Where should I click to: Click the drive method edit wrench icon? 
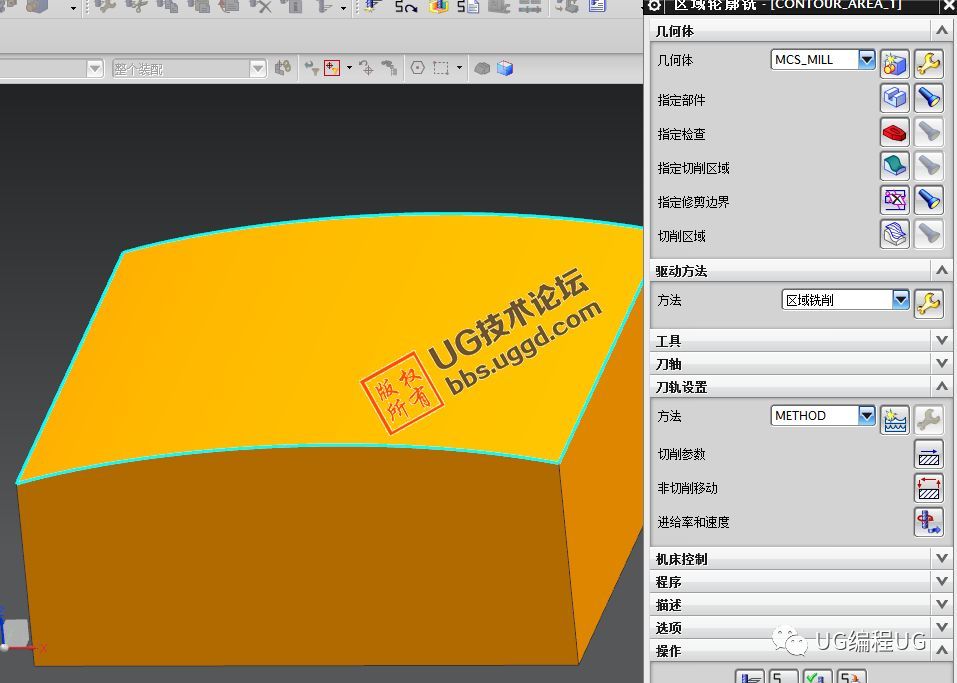pyautogui.click(x=929, y=302)
